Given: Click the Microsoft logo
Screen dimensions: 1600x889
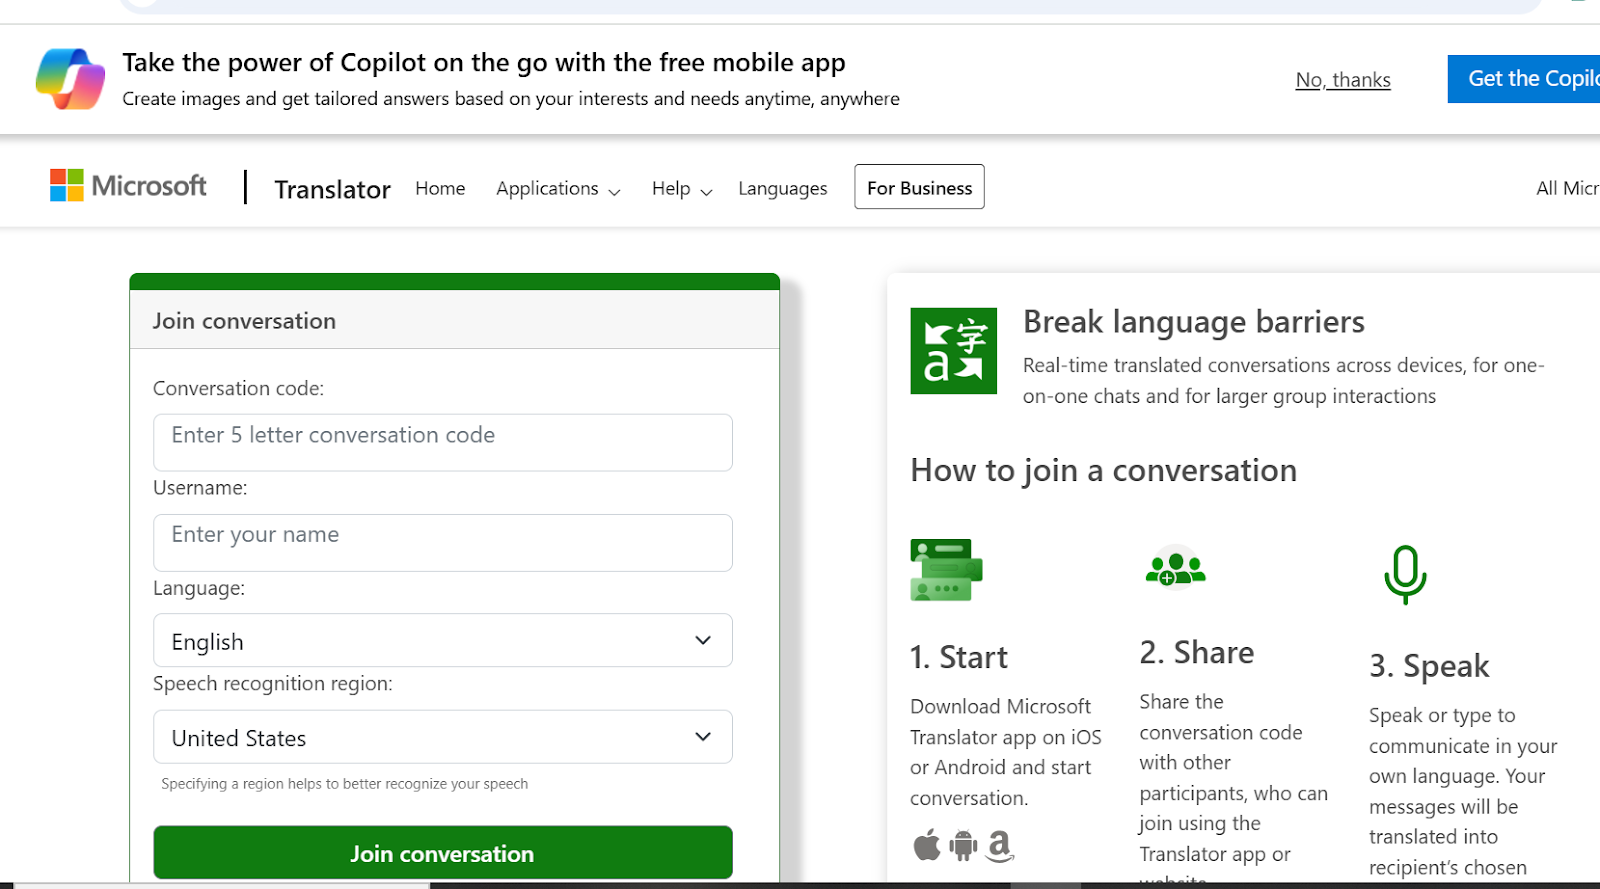Looking at the screenshot, I should (128, 186).
